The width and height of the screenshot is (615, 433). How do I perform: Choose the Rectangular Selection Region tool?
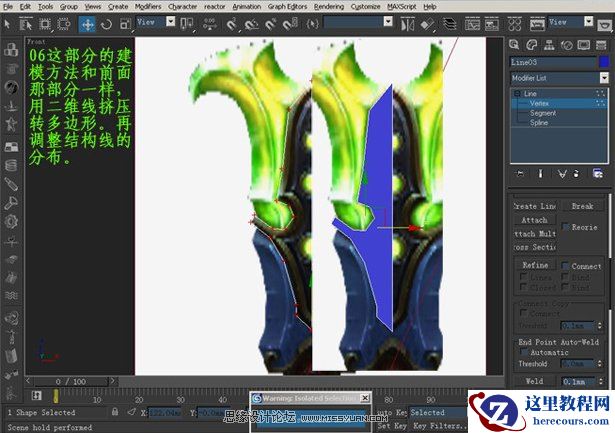tap(45, 24)
